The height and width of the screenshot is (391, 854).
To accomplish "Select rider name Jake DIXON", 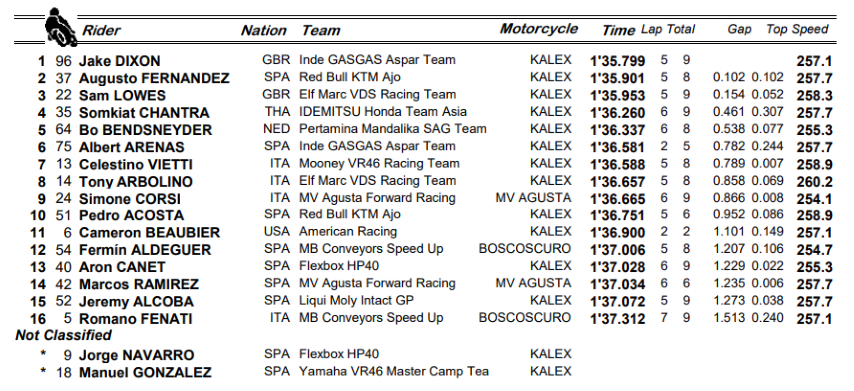I will (119, 61).
